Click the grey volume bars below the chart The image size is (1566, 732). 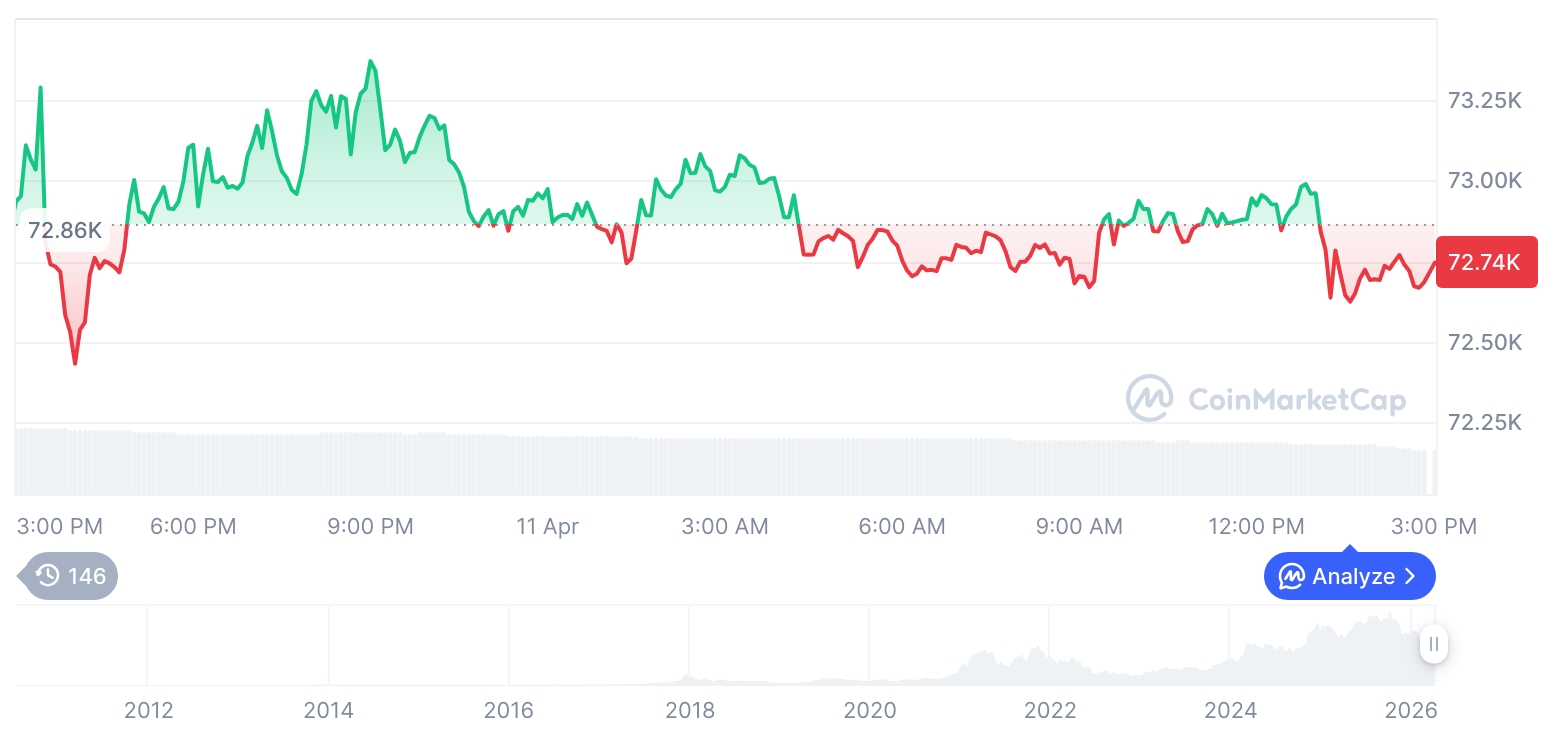(700, 465)
